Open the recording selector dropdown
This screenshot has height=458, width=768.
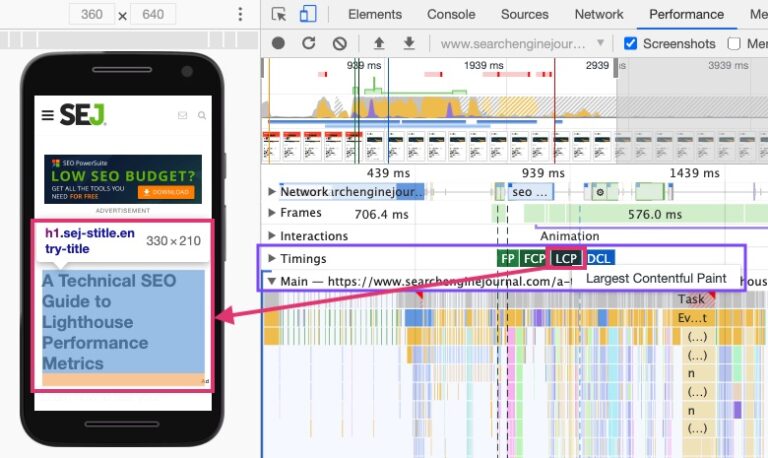522,44
